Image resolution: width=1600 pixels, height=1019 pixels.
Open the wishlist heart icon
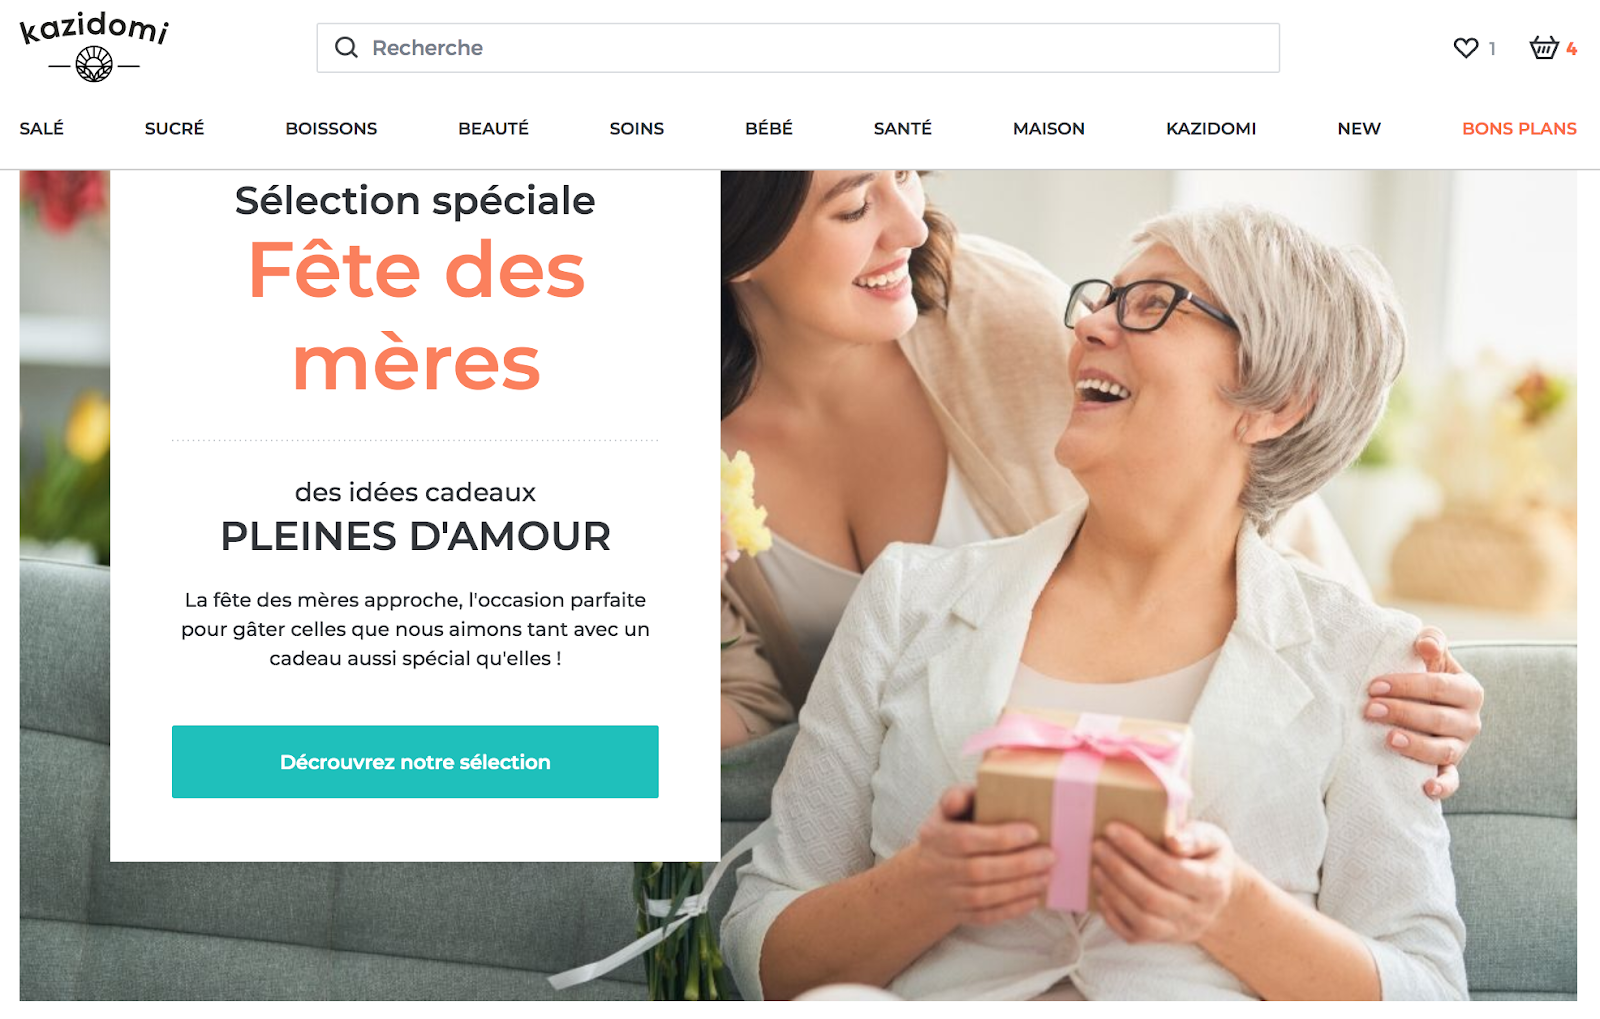[1466, 48]
